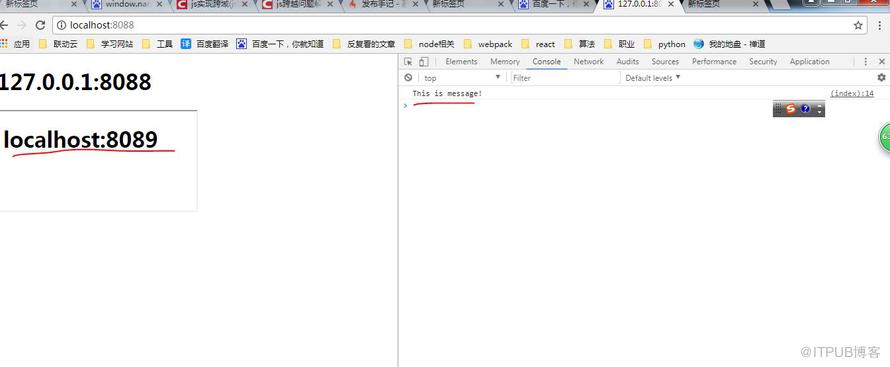Open the 百度翻译 bookmark
This screenshot has width=890, height=367.
[x=204, y=44]
